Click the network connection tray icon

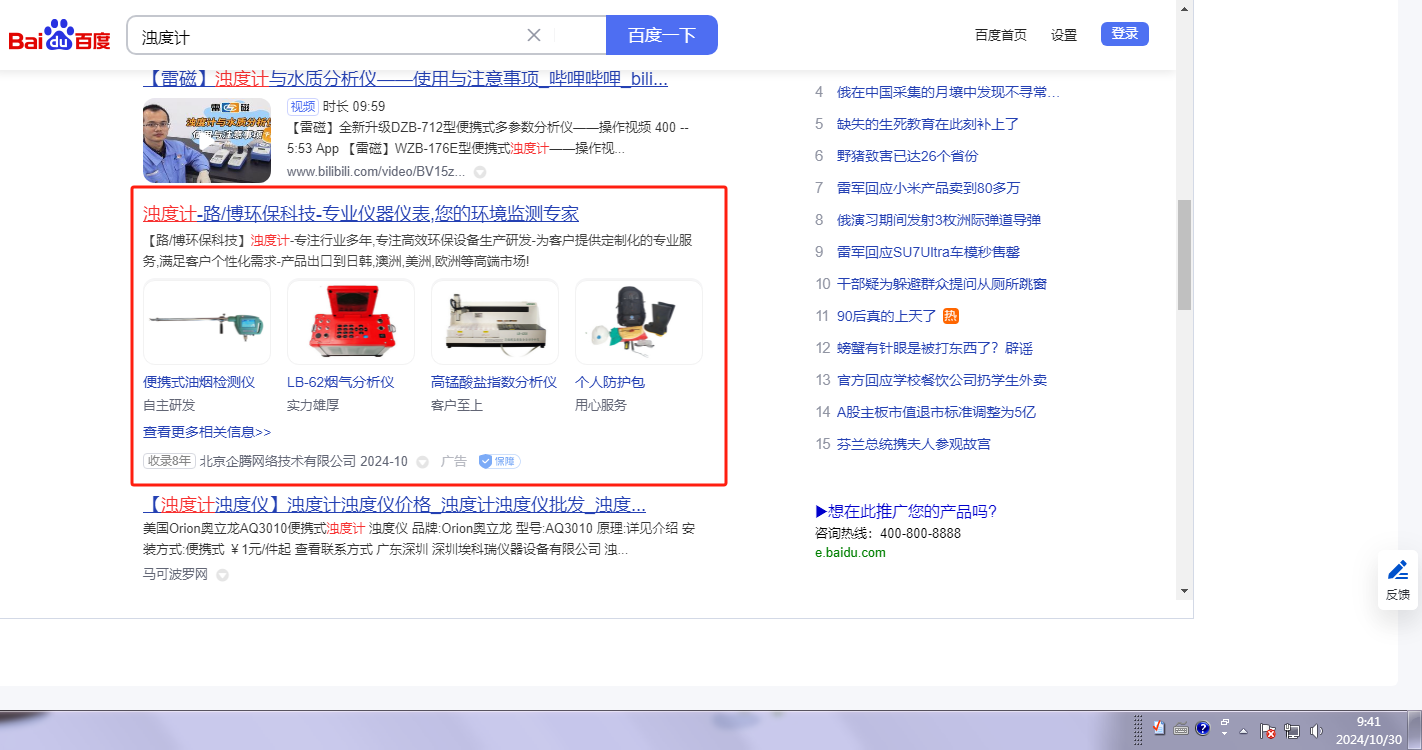click(x=1291, y=731)
